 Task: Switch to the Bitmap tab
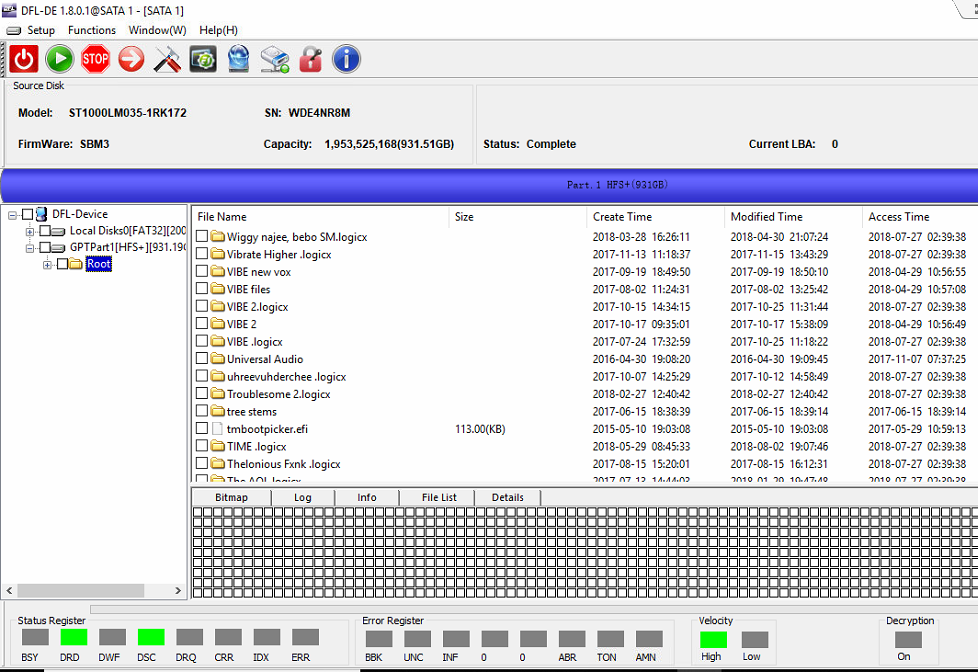231,497
